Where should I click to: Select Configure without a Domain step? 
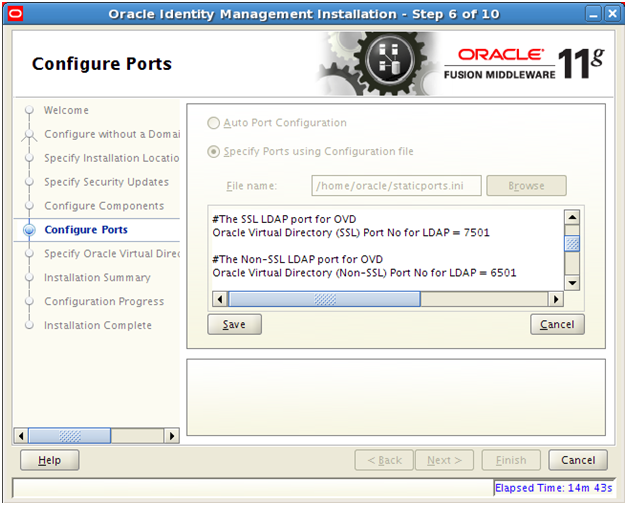click(112, 134)
